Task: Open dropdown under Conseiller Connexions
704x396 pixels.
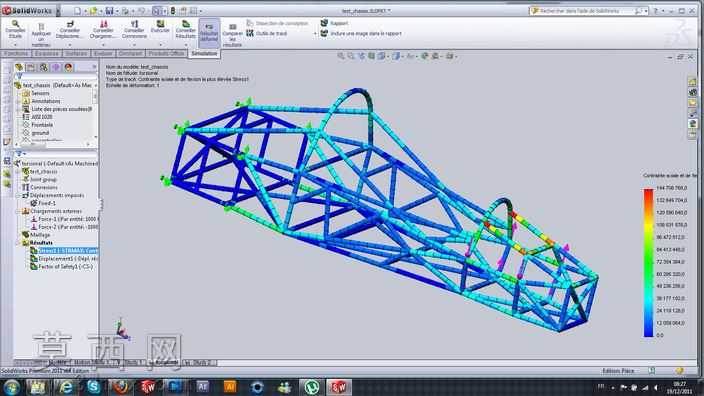Action: pyautogui.click(x=134, y=45)
